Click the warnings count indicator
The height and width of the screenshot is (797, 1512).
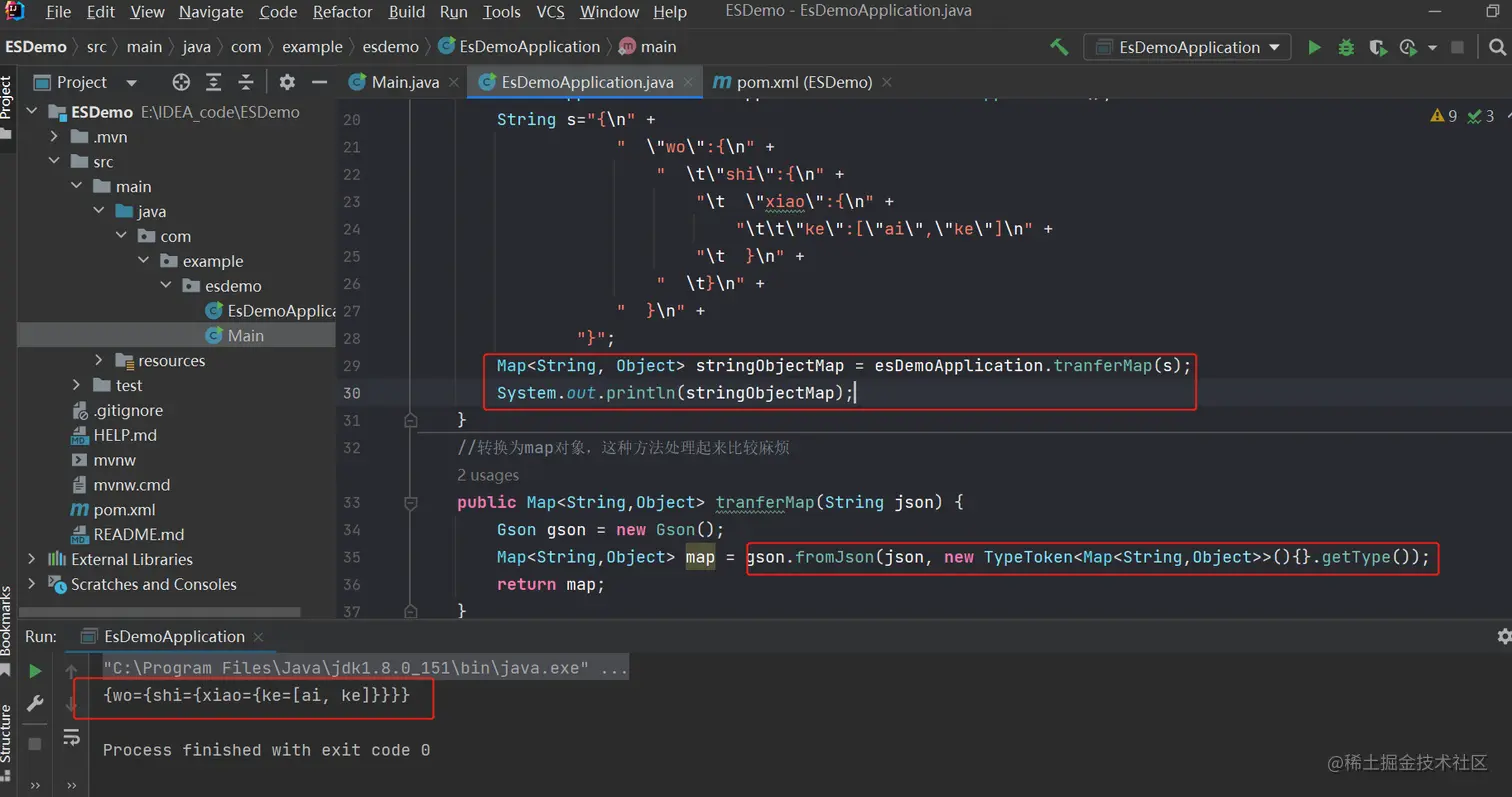pos(1444,116)
